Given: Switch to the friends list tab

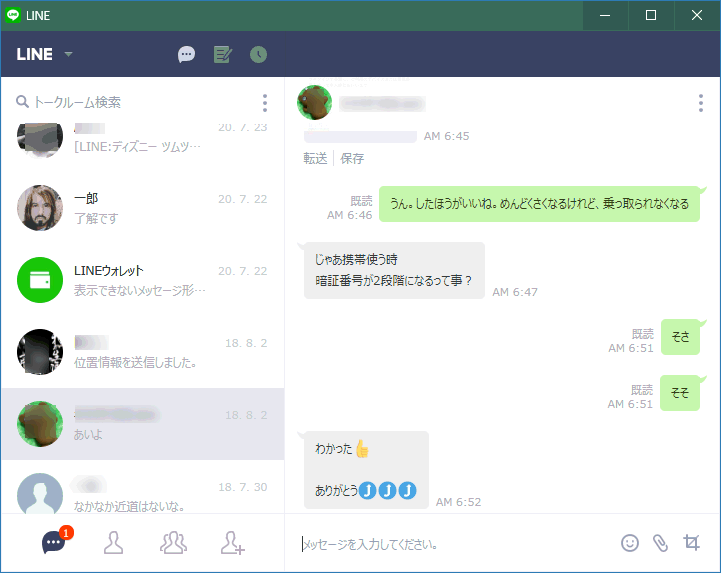Looking at the screenshot, I should click(114, 543).
